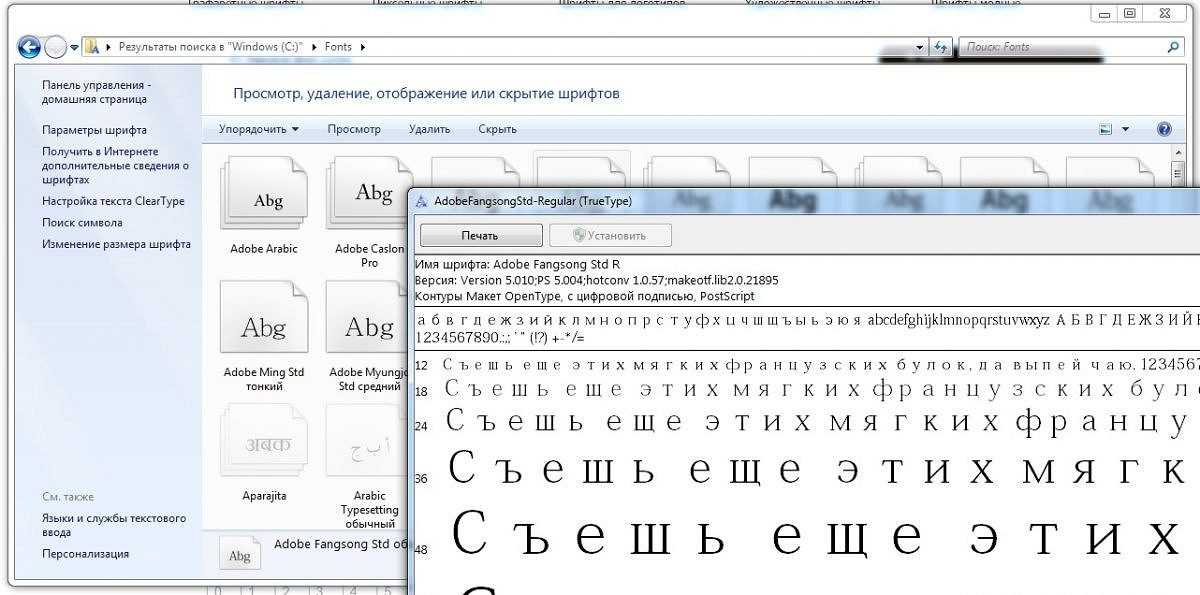Click Удалить in the toolbar

429,129
